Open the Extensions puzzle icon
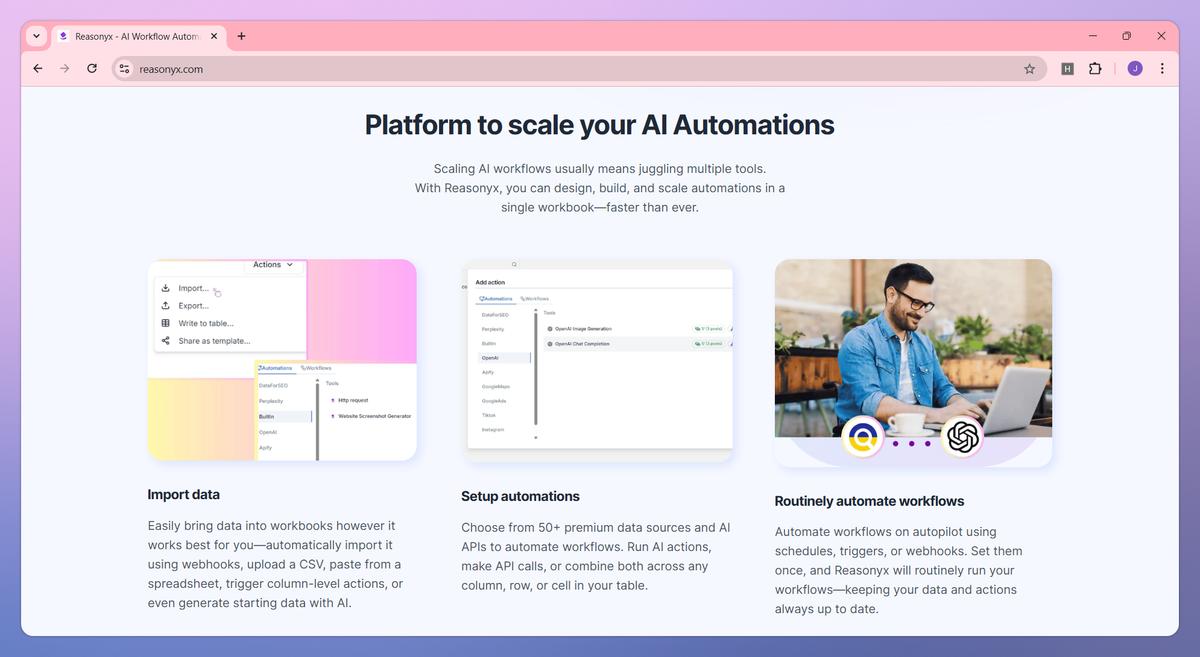This screenshot has width=1200, height=657. (1095, 69)
